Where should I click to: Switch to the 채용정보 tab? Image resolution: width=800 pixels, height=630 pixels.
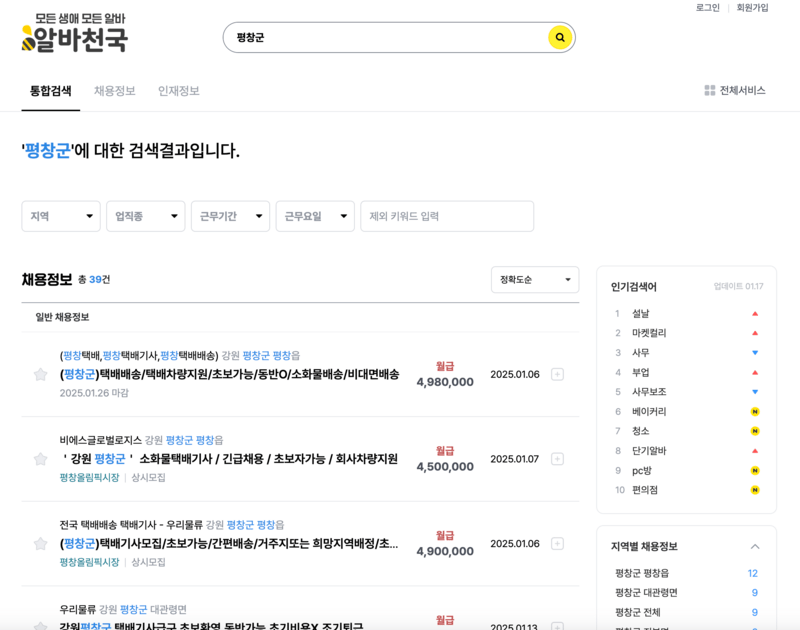click(x=115, y=88)
